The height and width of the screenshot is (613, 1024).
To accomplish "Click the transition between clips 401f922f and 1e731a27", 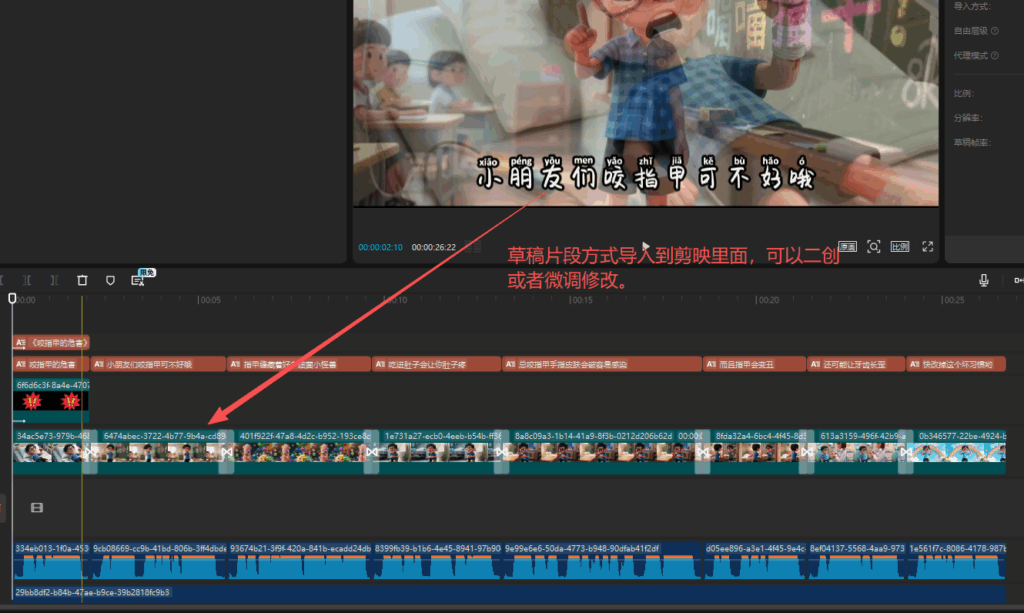I will (372, 454).
